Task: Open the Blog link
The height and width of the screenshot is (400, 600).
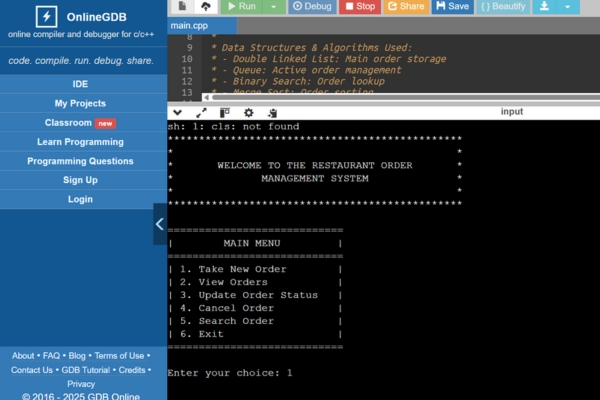Action: point(77,356)
